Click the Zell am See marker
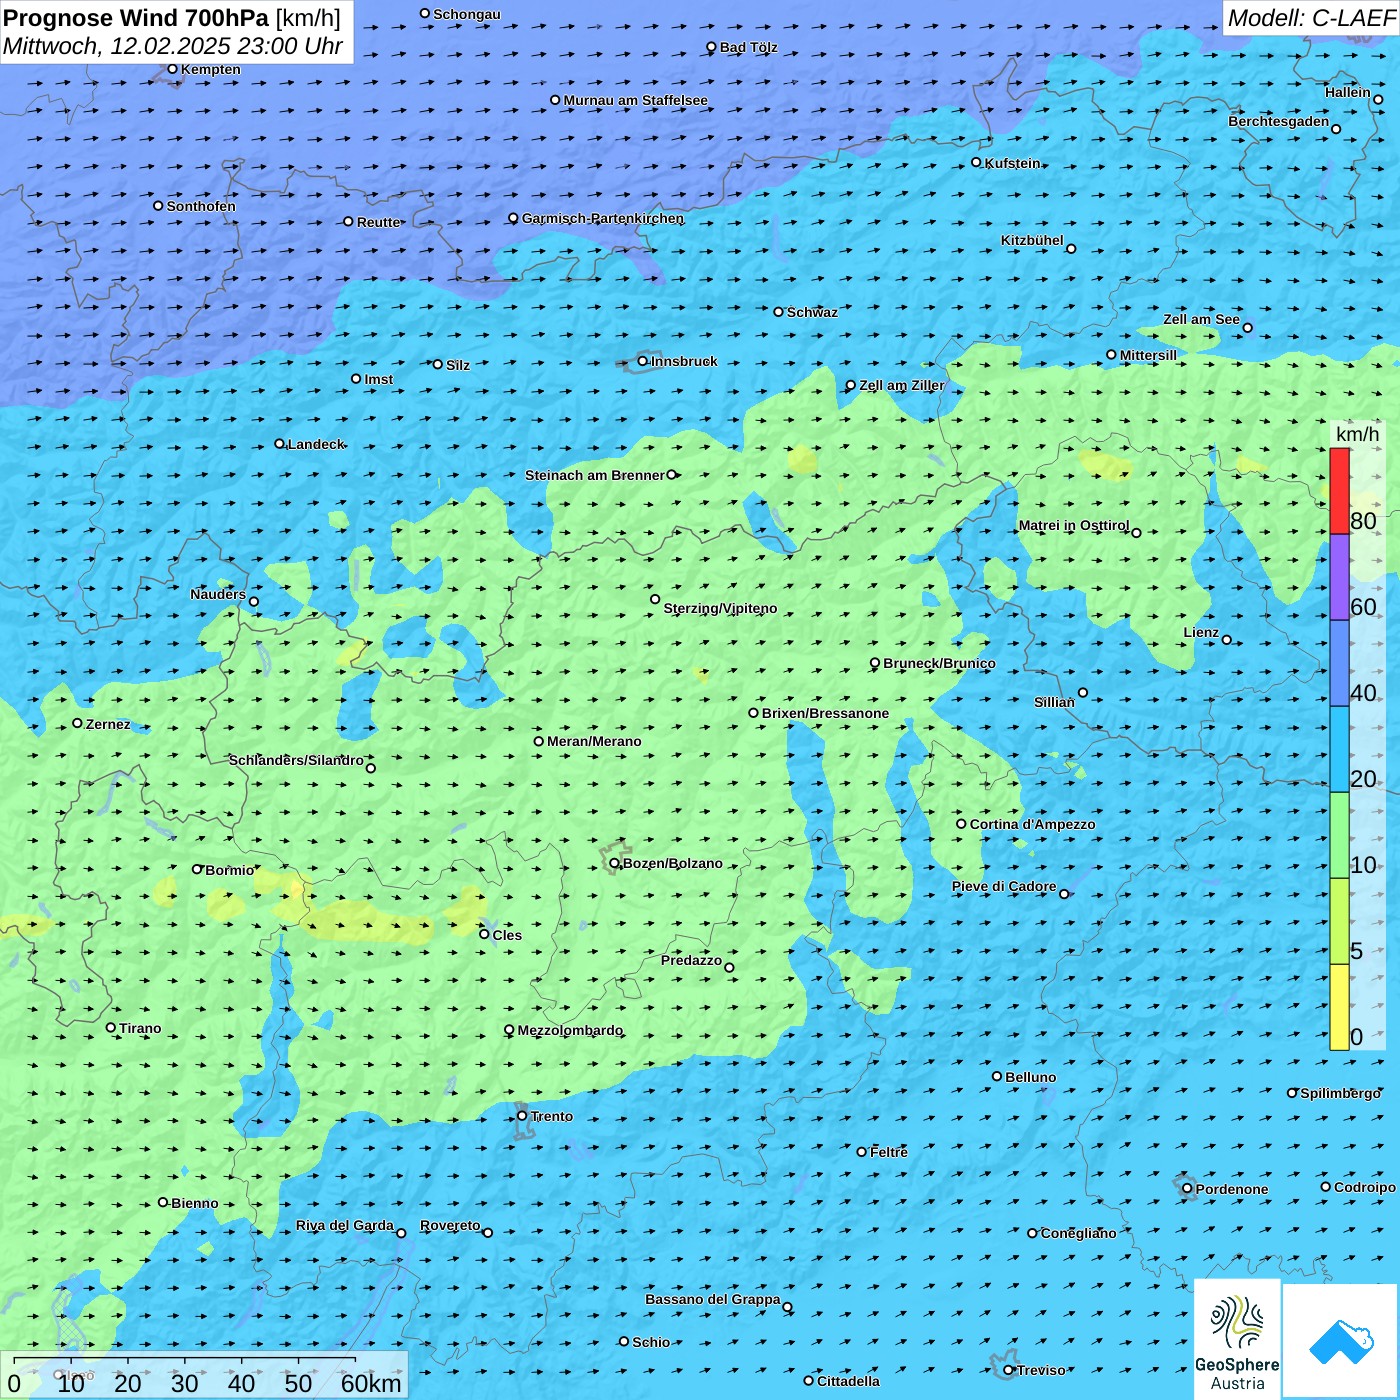Image resolution: width=1400 pixels, height=1400 pixels. pos(1247,327)
